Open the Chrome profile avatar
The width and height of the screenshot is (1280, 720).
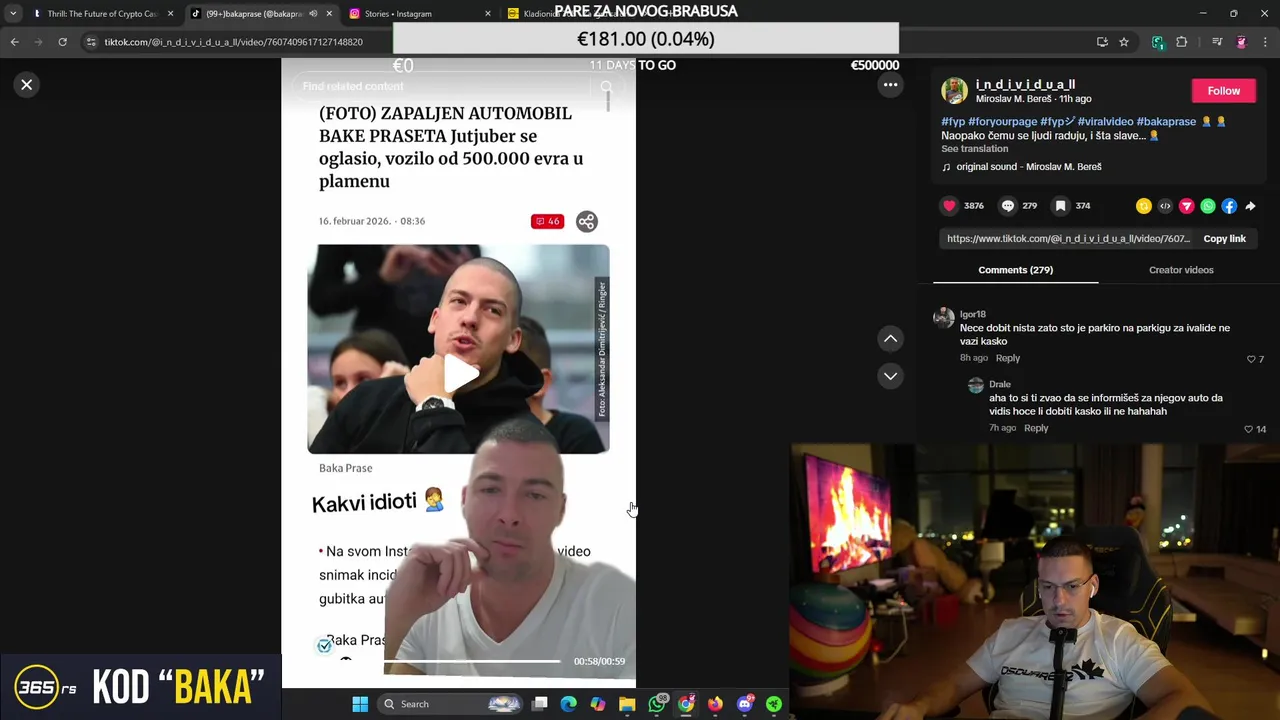[1241, 42]
